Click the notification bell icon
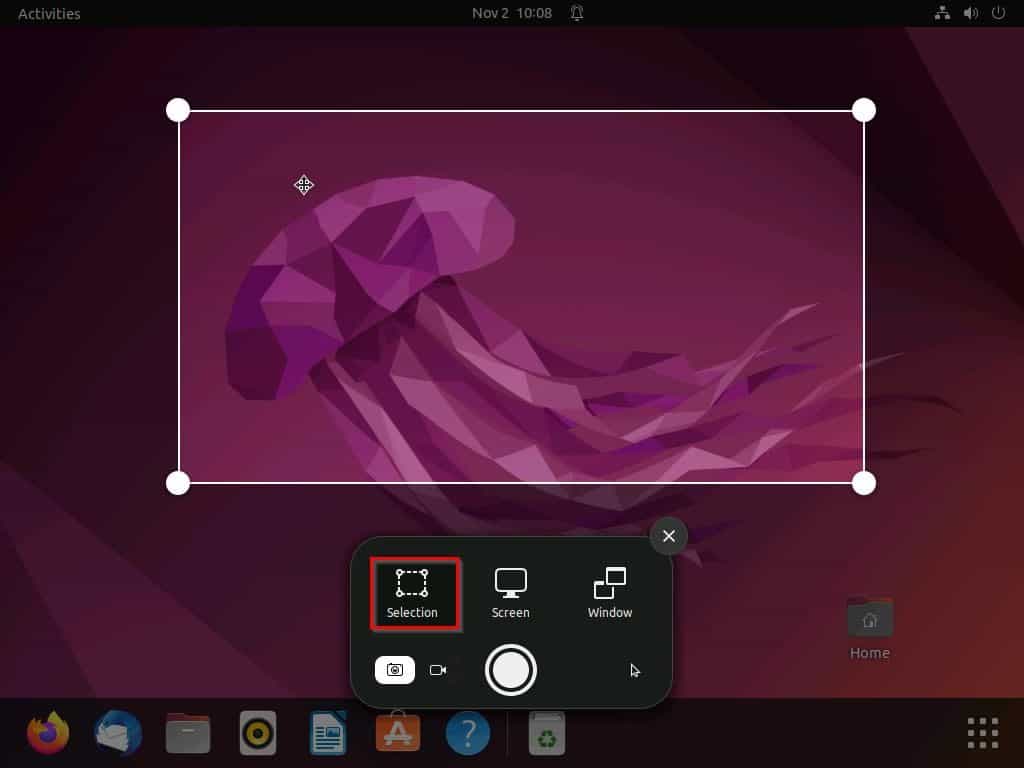1024x768 pixels. click(x=577, y=13)
